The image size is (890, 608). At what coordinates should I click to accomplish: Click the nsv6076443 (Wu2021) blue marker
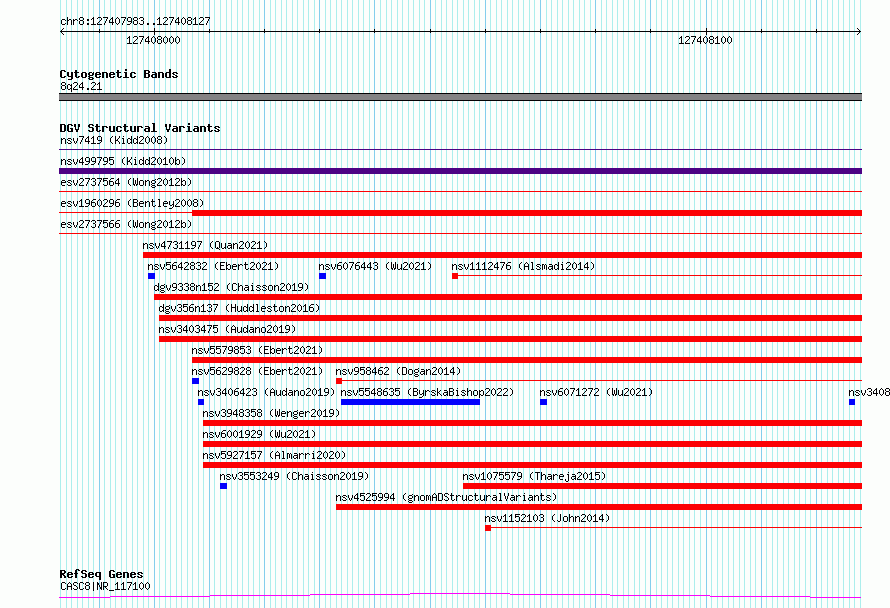(322, 276)
